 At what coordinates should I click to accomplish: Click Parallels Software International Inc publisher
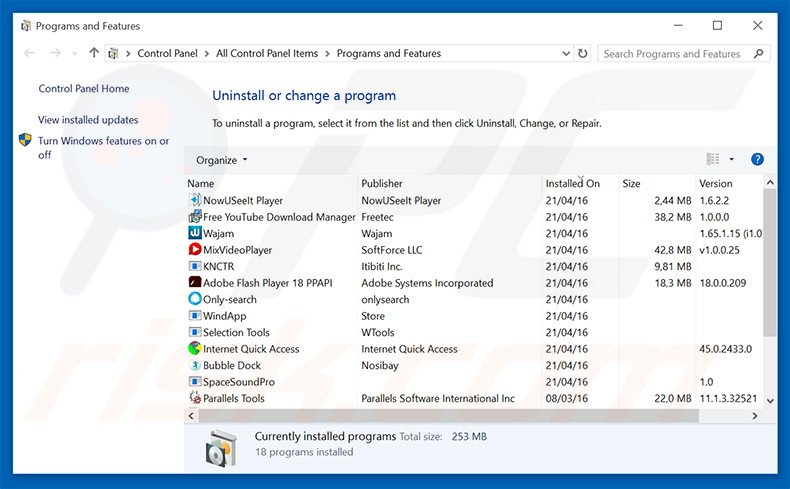pyautogui.click(x=438, y=398)
